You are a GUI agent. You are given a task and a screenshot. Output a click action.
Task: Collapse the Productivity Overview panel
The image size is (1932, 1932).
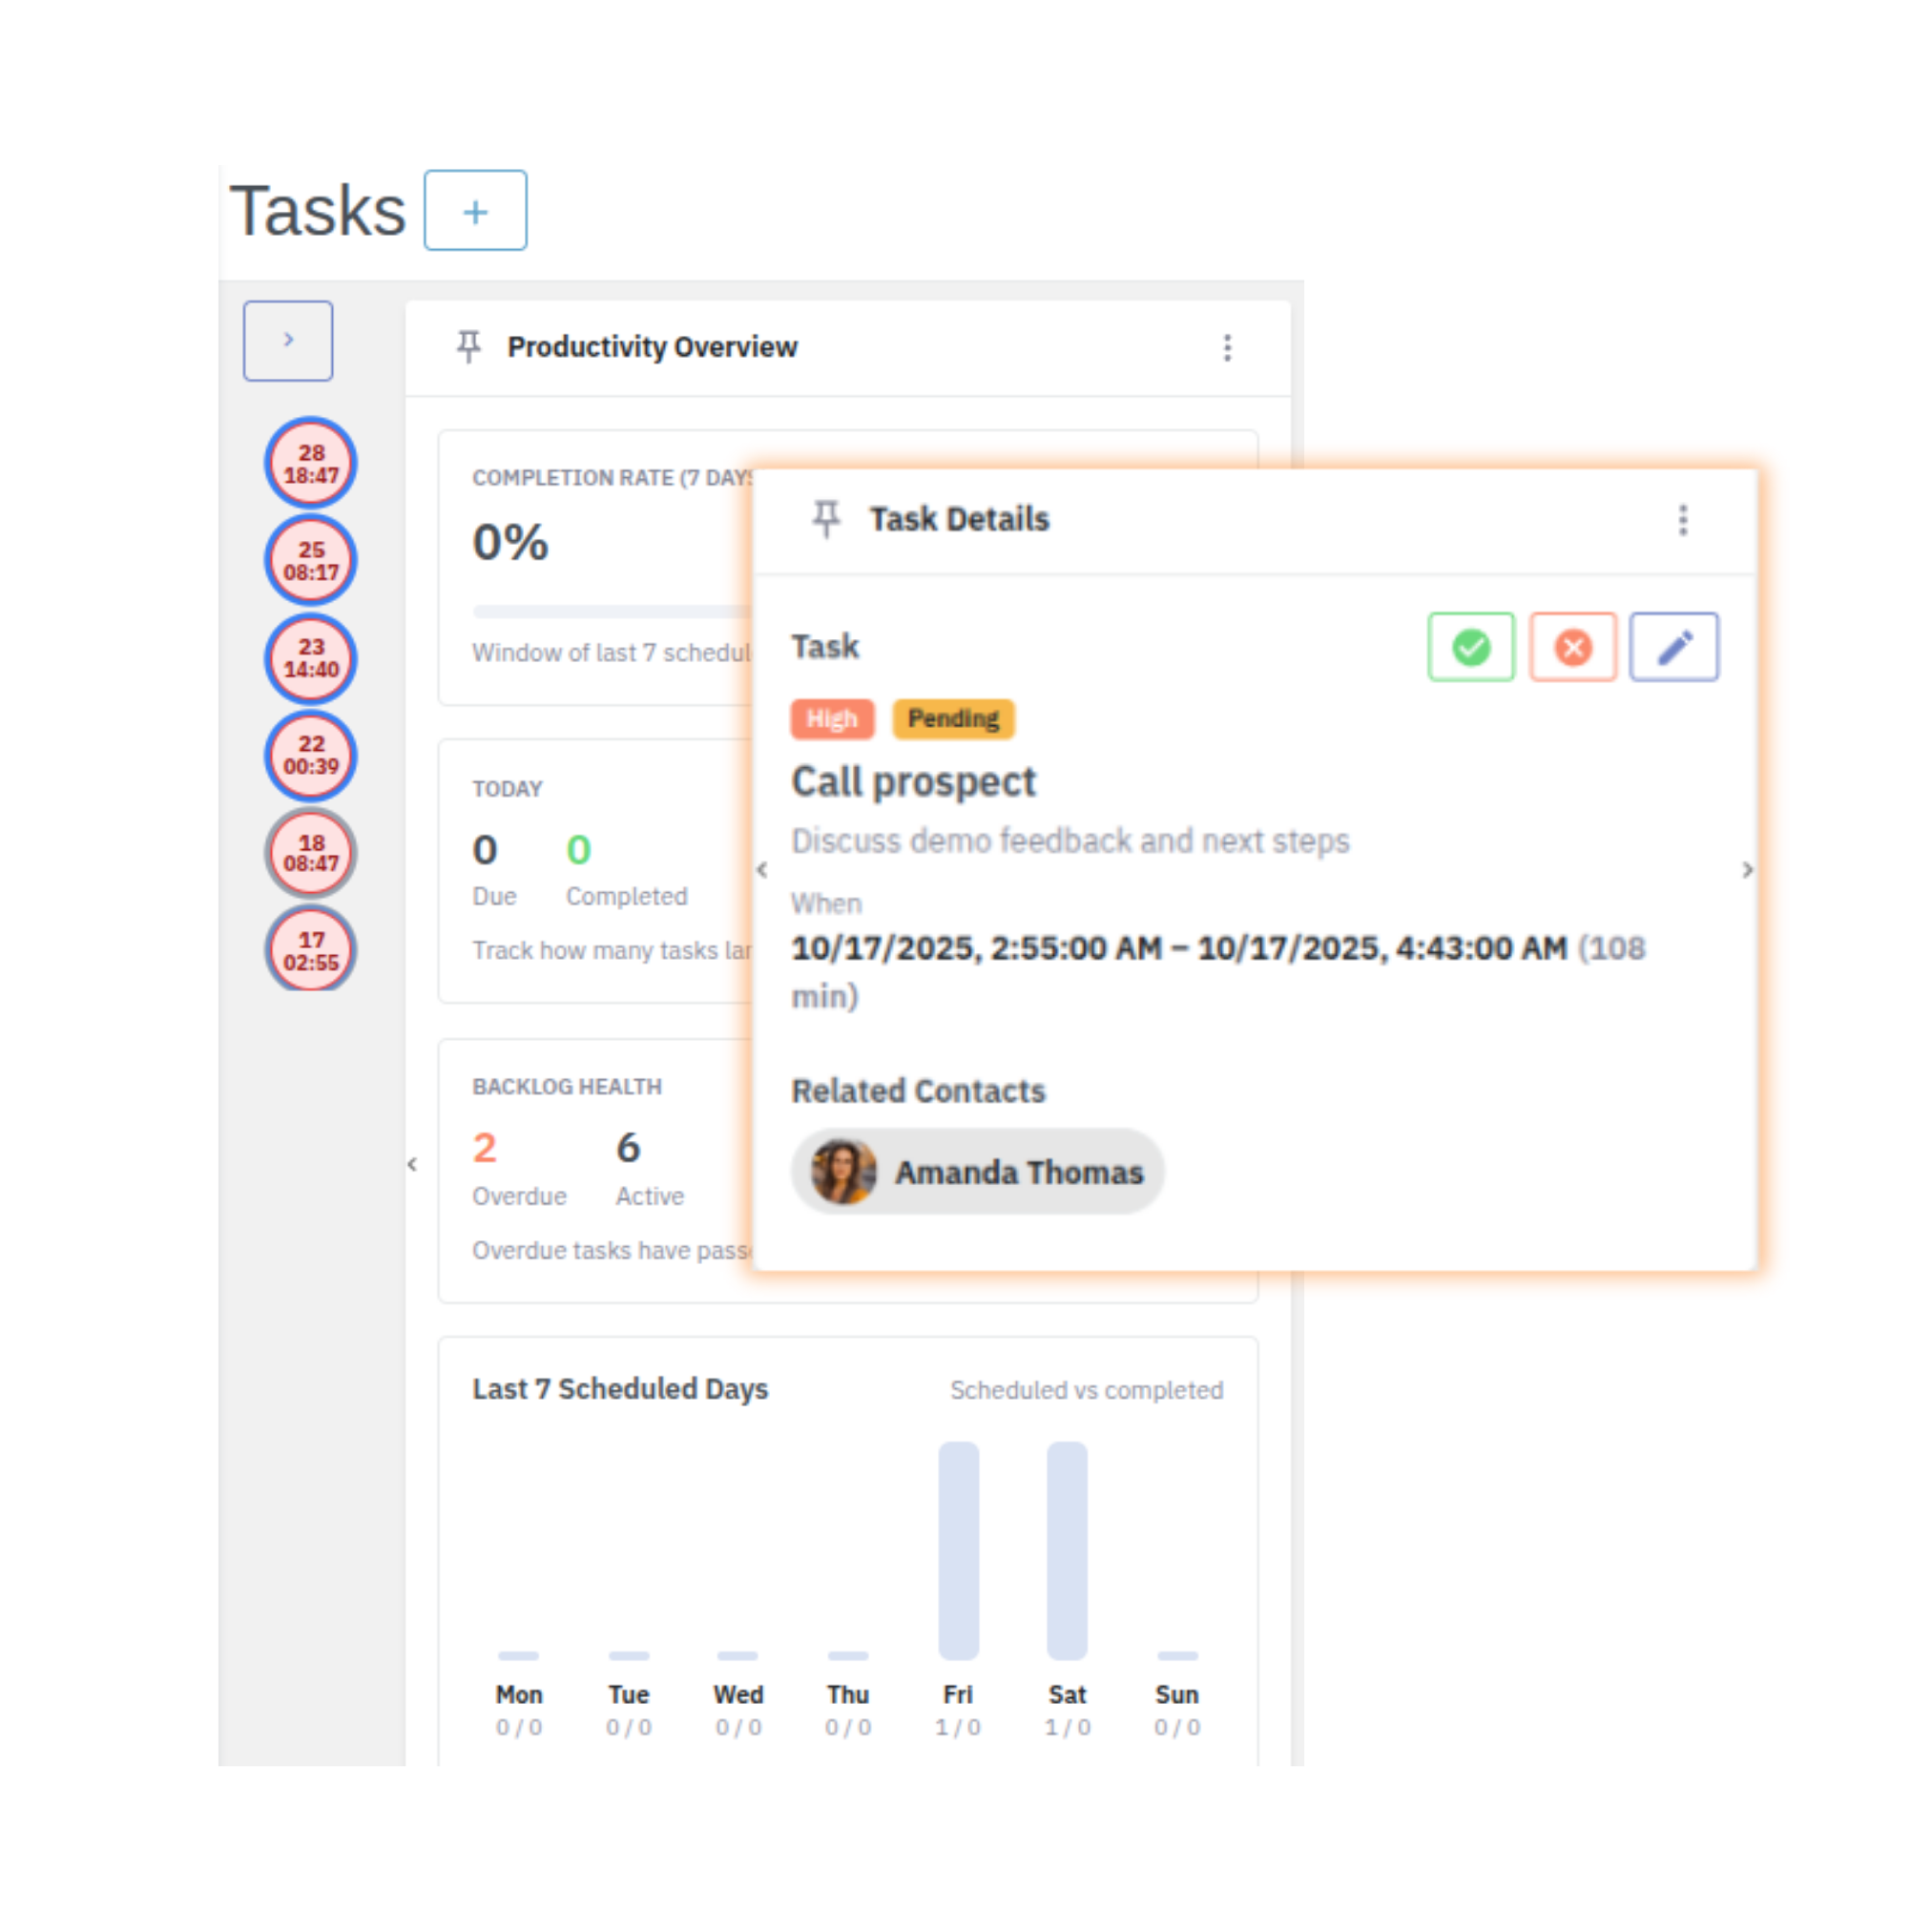click(x=412, y=1164)
